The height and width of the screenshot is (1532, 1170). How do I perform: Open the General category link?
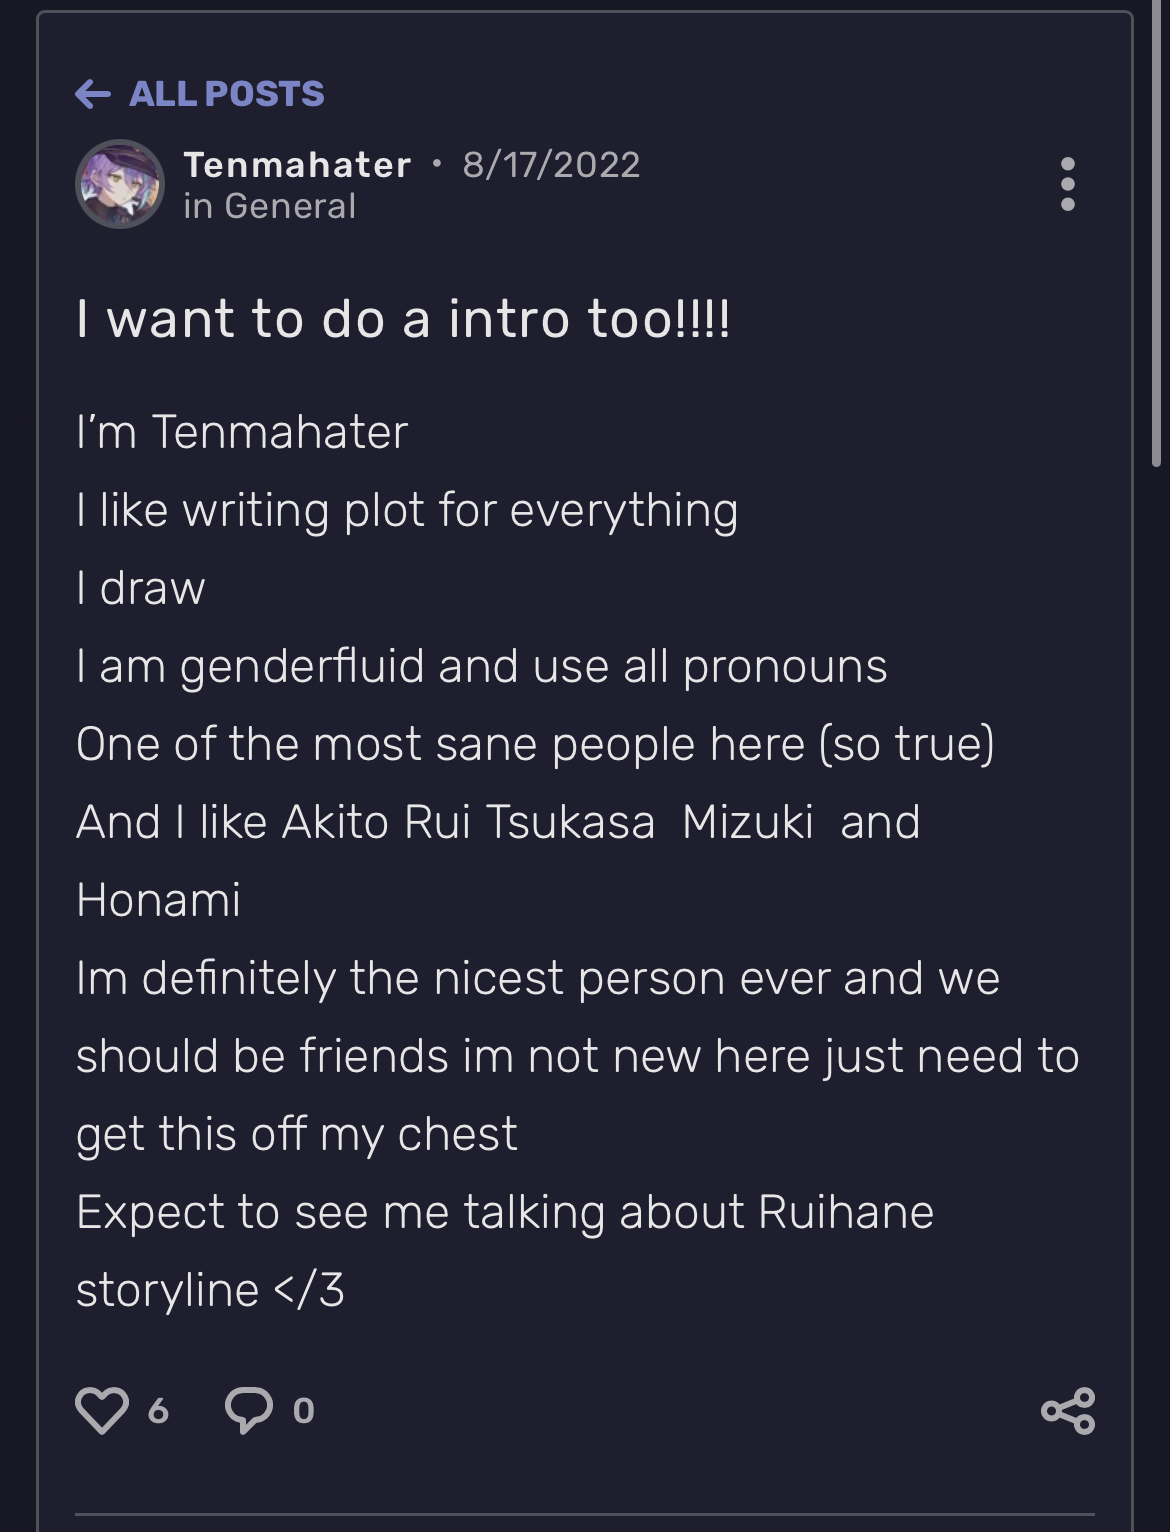pyautogui.click(x=290, y=206)
